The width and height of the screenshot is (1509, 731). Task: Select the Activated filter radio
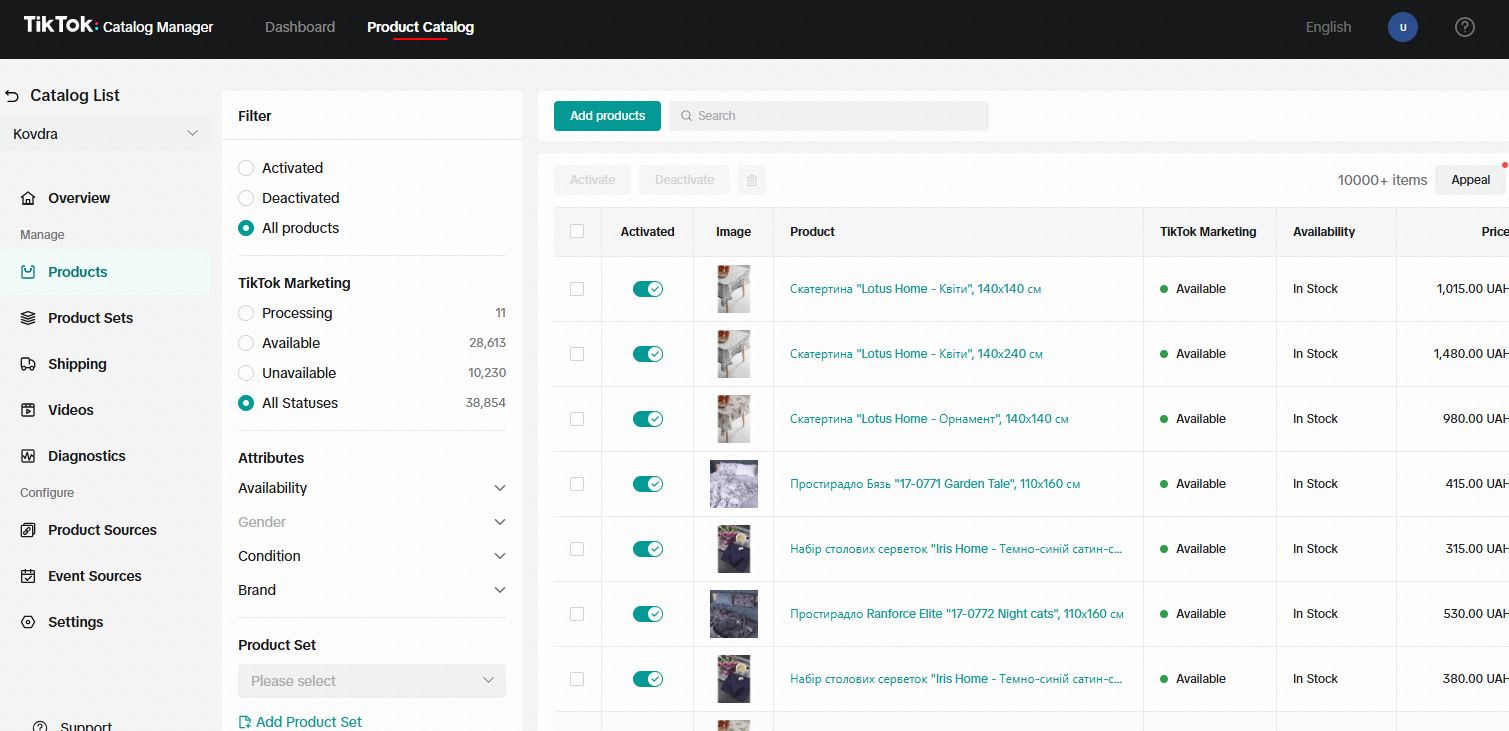[x=246, y=168]
